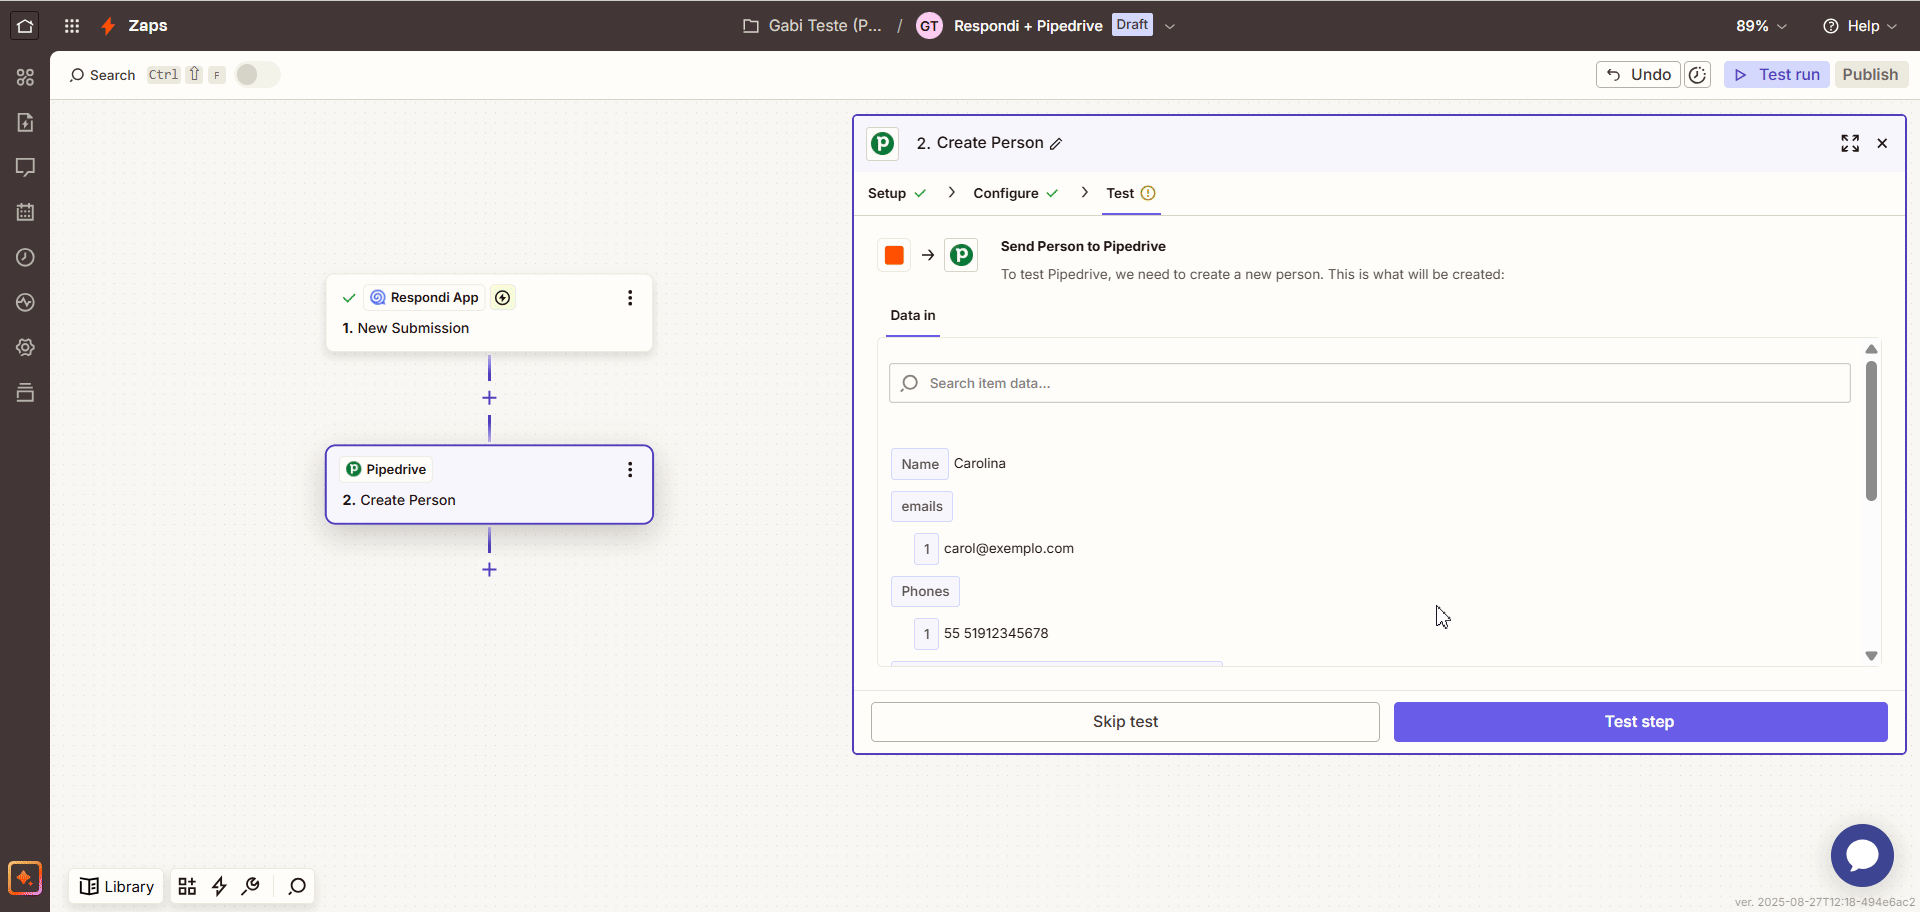Select the Pipedrive Create Person step card
The width and height of the screenshot is (1920, 912).
489,485
